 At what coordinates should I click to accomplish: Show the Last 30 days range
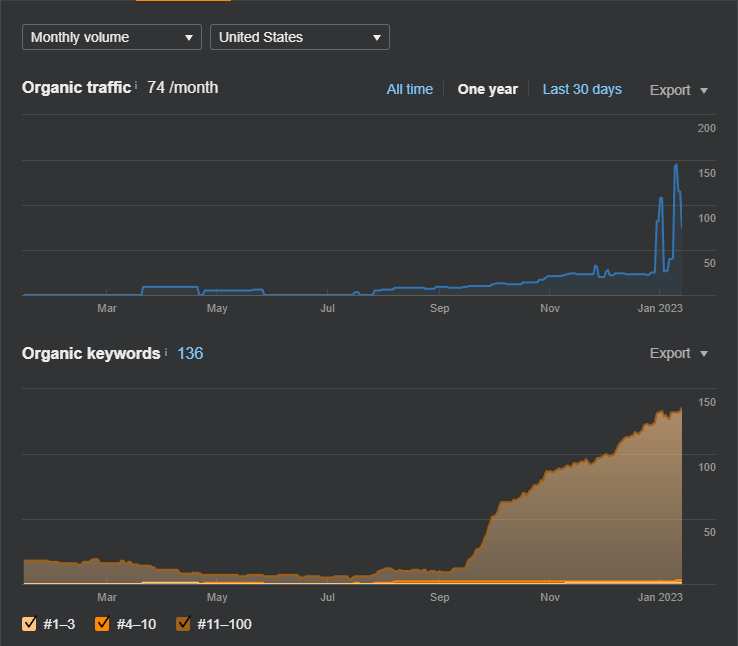point(582,89)
